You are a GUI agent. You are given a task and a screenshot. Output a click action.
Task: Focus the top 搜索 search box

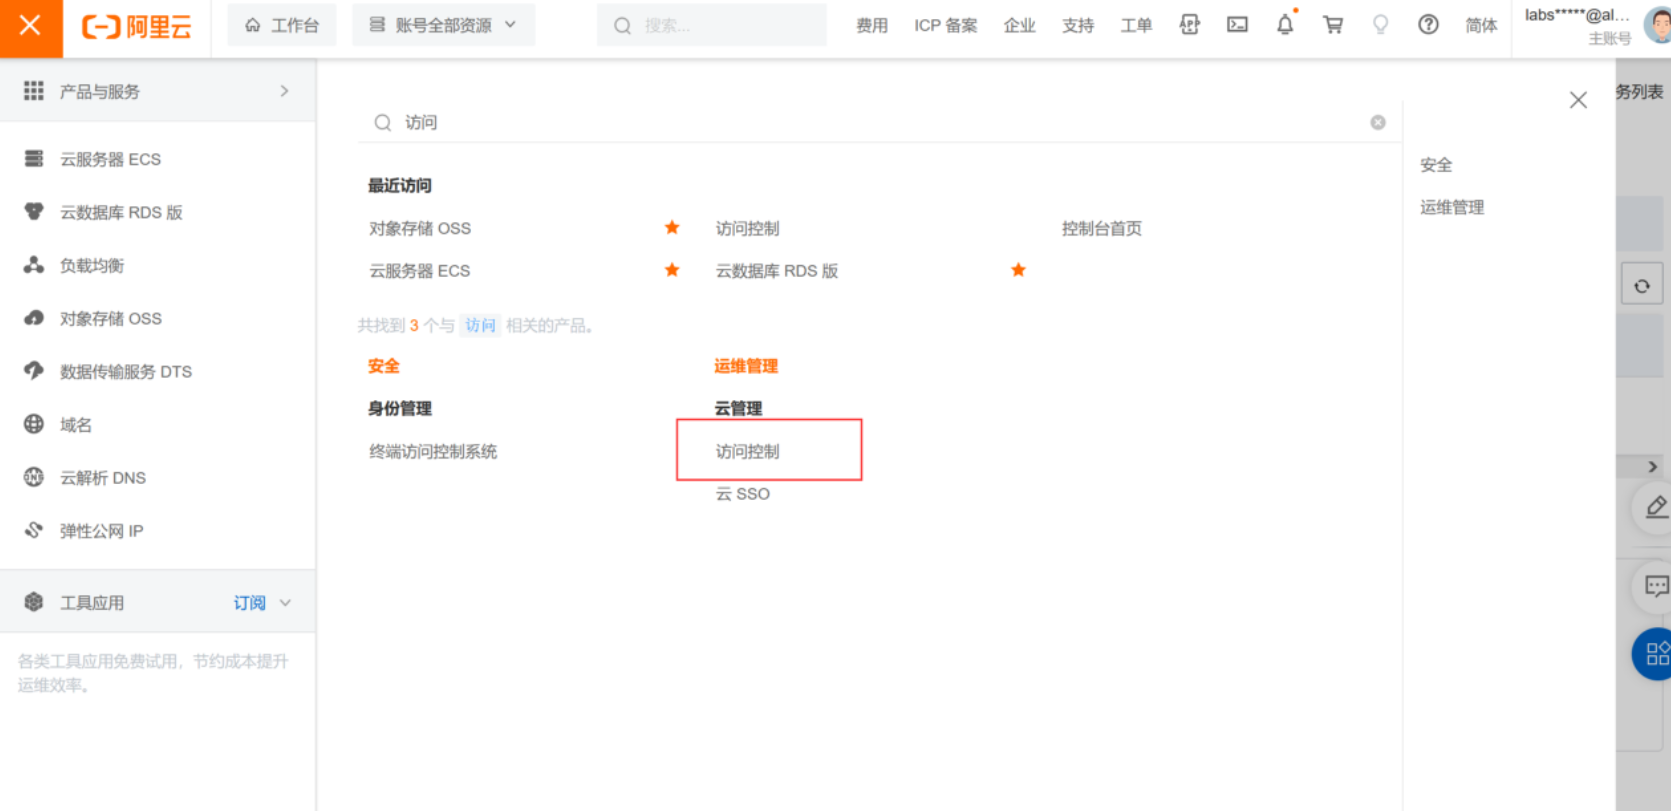click(711, 25)
